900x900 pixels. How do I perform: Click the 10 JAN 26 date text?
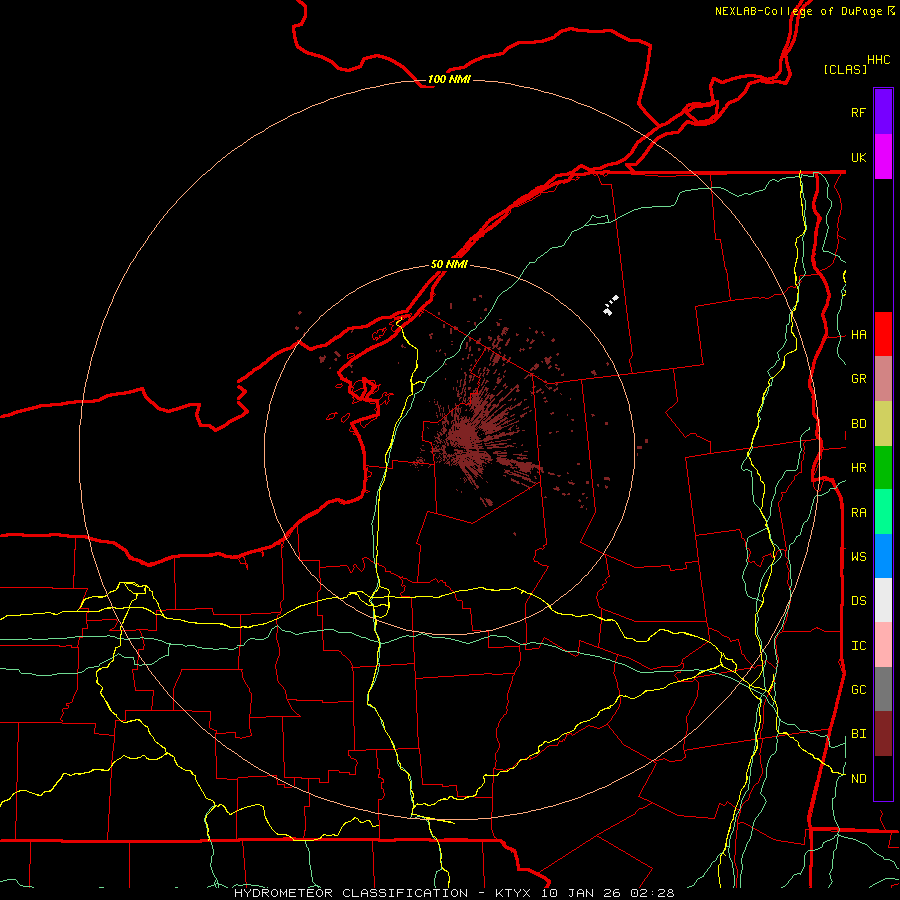(583, 893)
